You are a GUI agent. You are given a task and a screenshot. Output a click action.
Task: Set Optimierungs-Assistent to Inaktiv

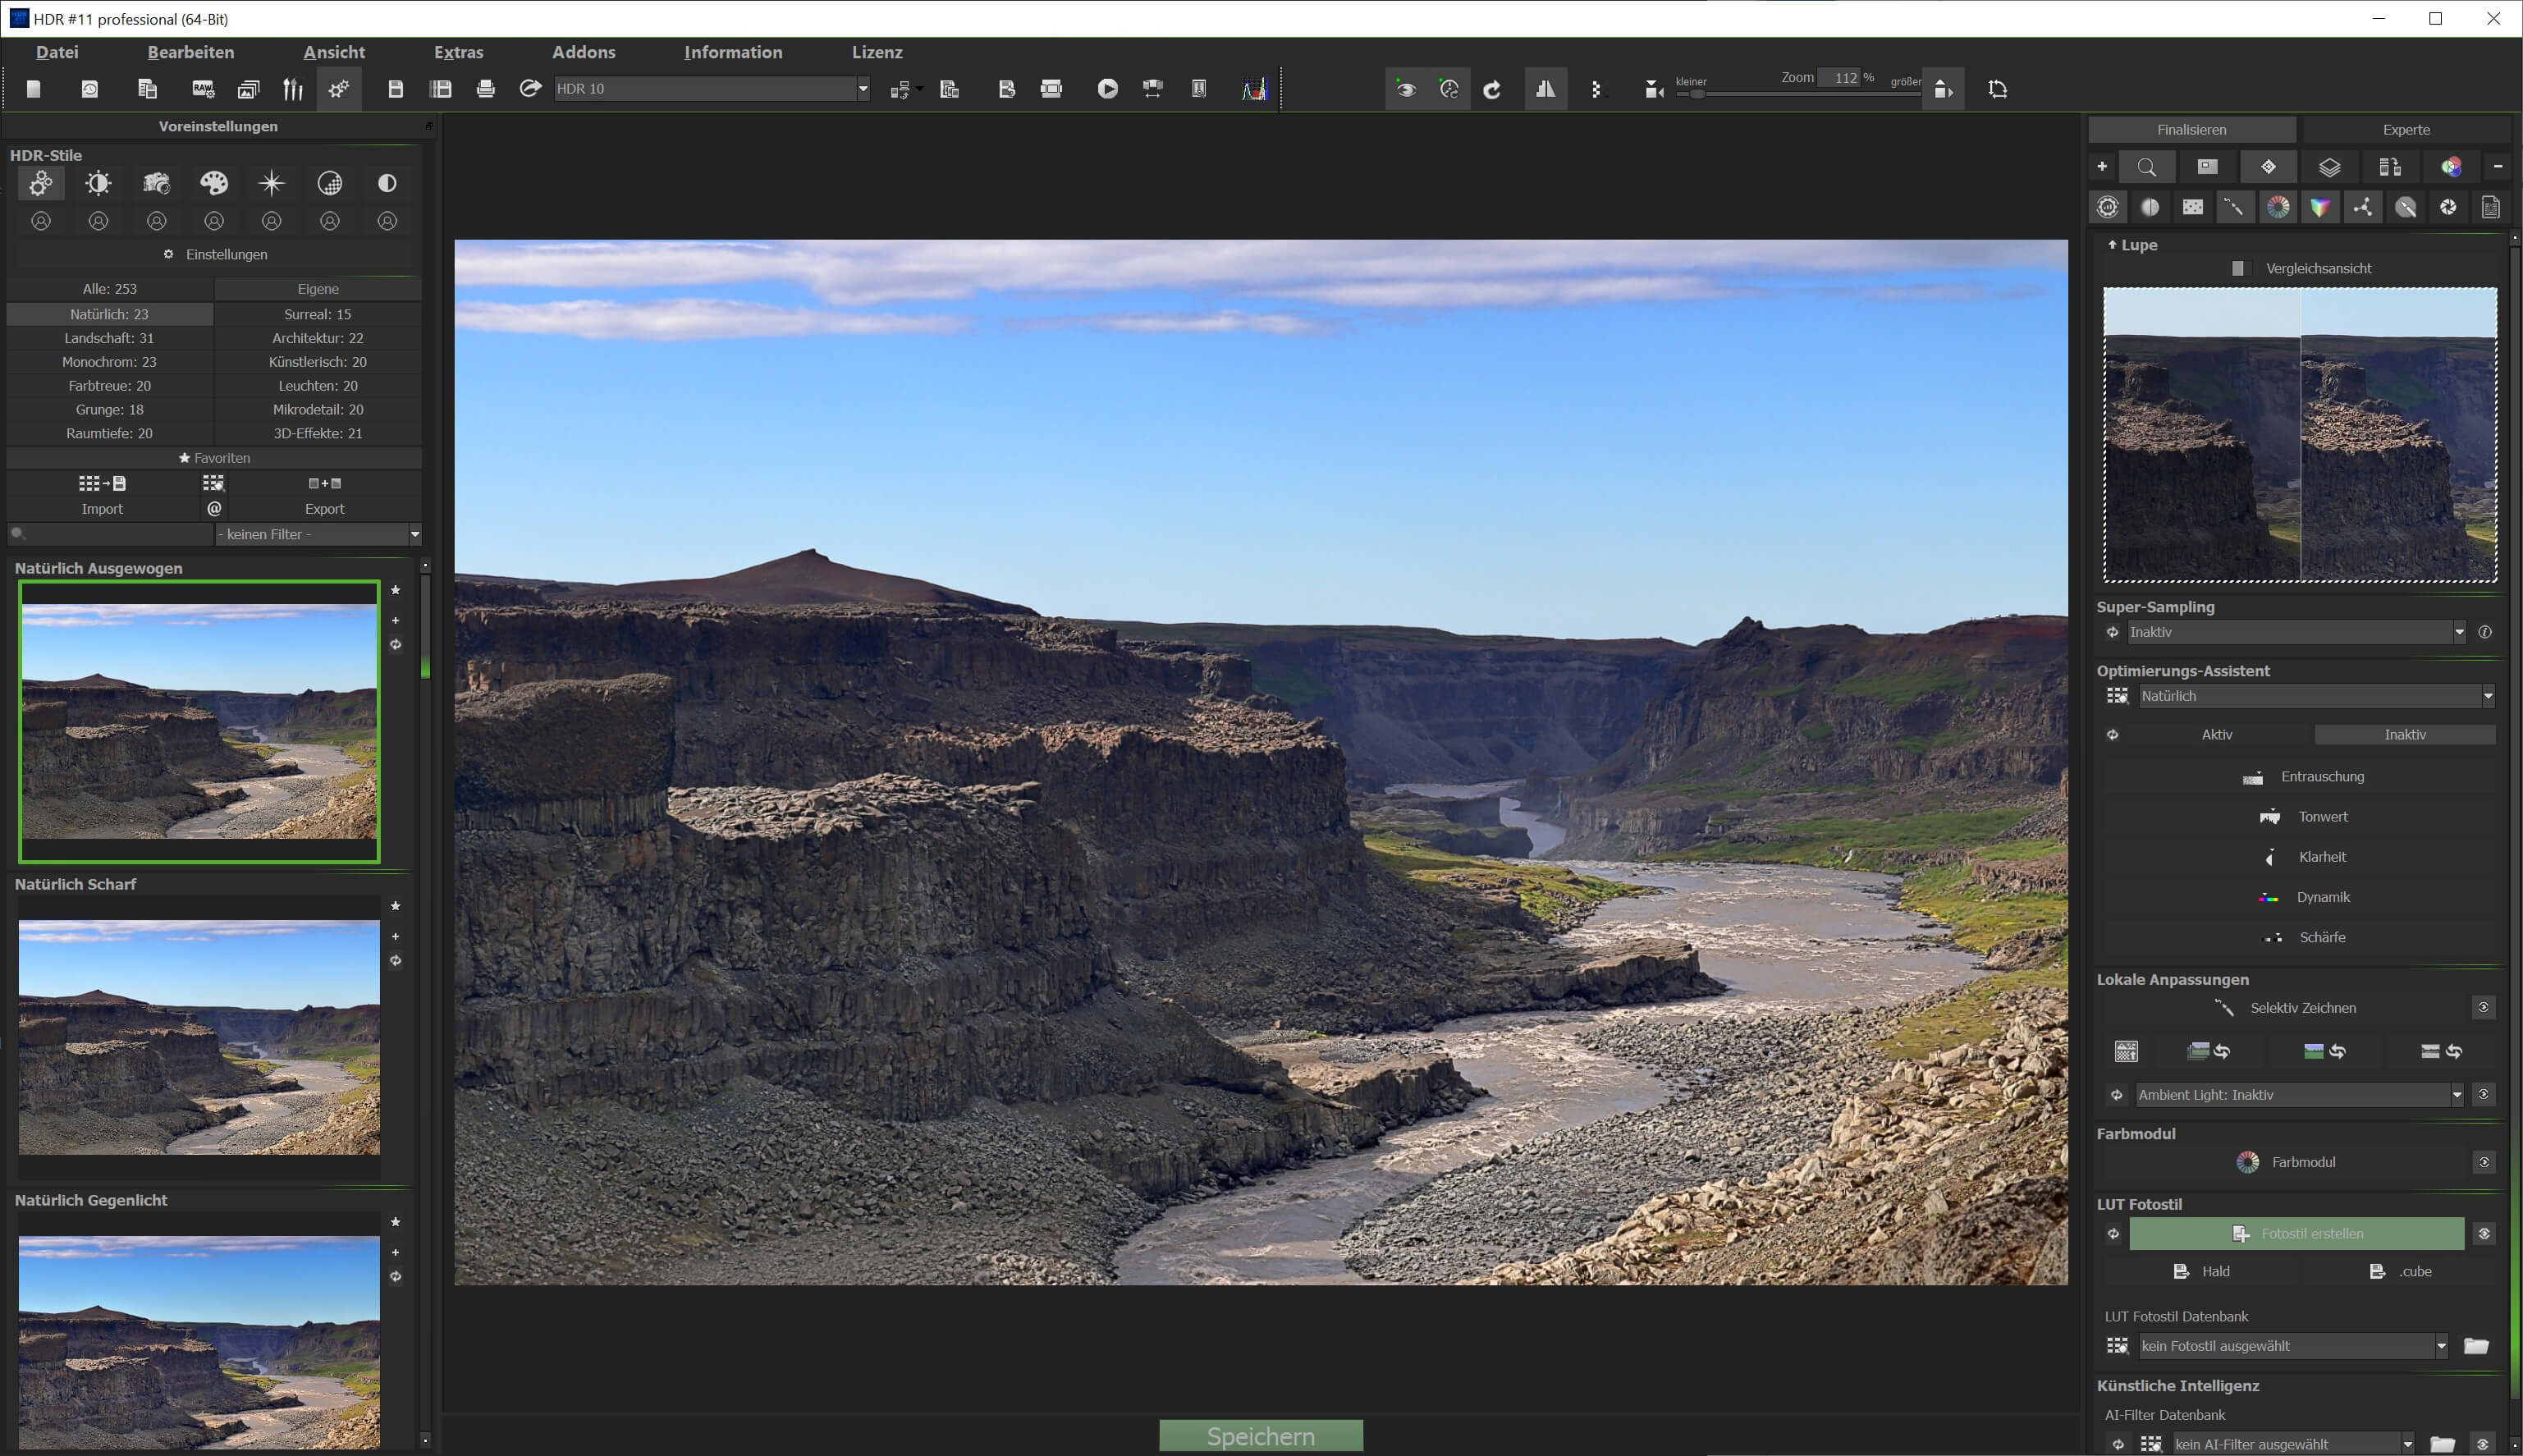pos(2404,735)
